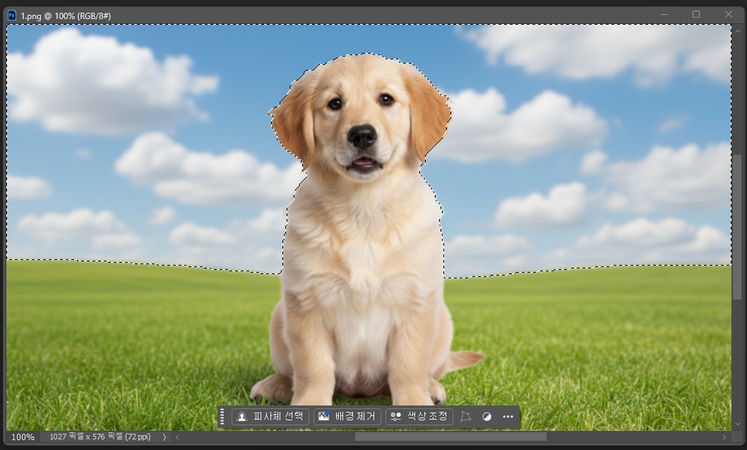747x450 pixels.
Task: Click the horizontal scrollbar right arrow
Action: coord(725,437)
